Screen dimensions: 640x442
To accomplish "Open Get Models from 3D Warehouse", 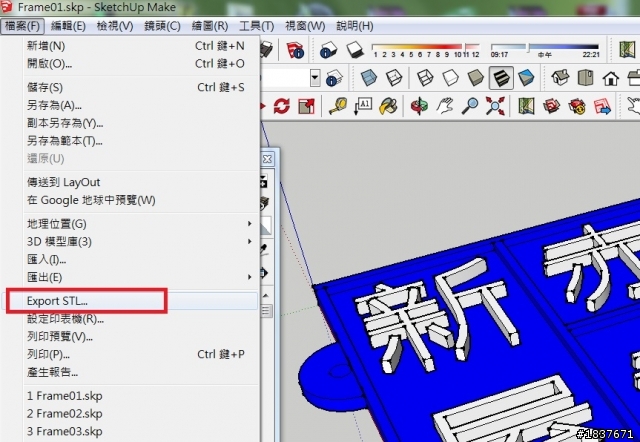I will pyautogui.click(x=551, y=106).
